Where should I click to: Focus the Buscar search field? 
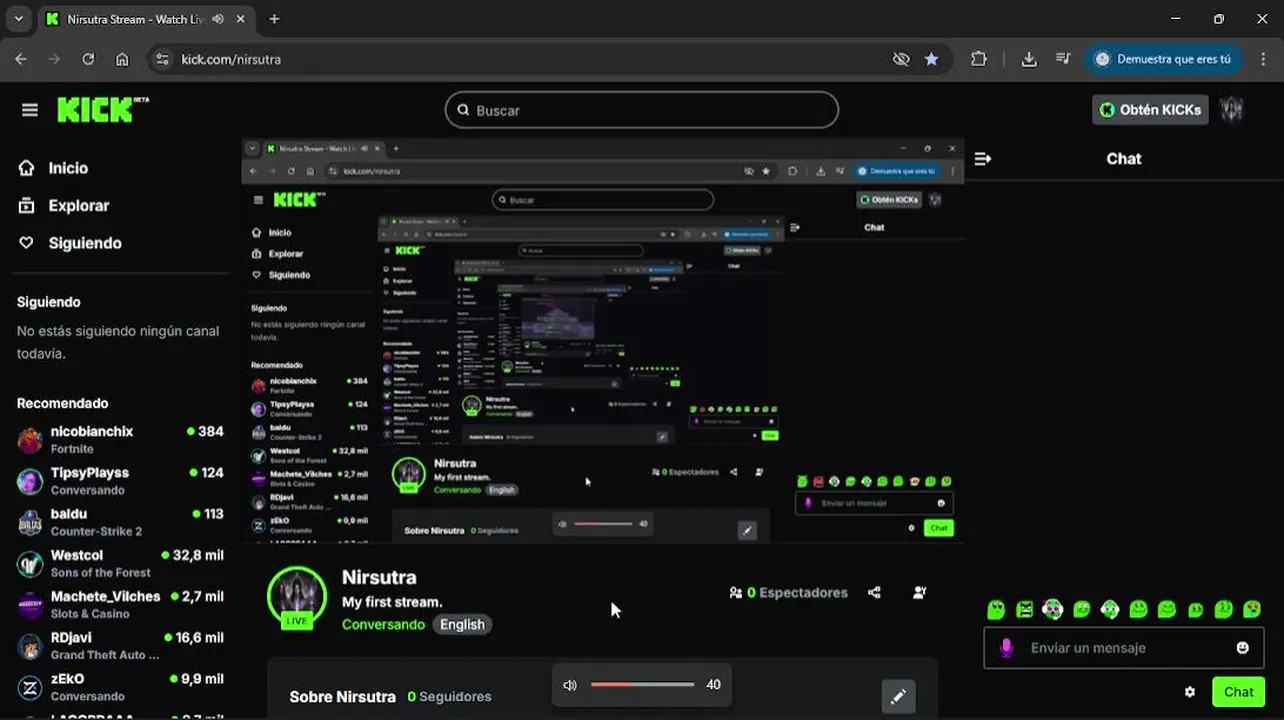[x=641, y=110]
